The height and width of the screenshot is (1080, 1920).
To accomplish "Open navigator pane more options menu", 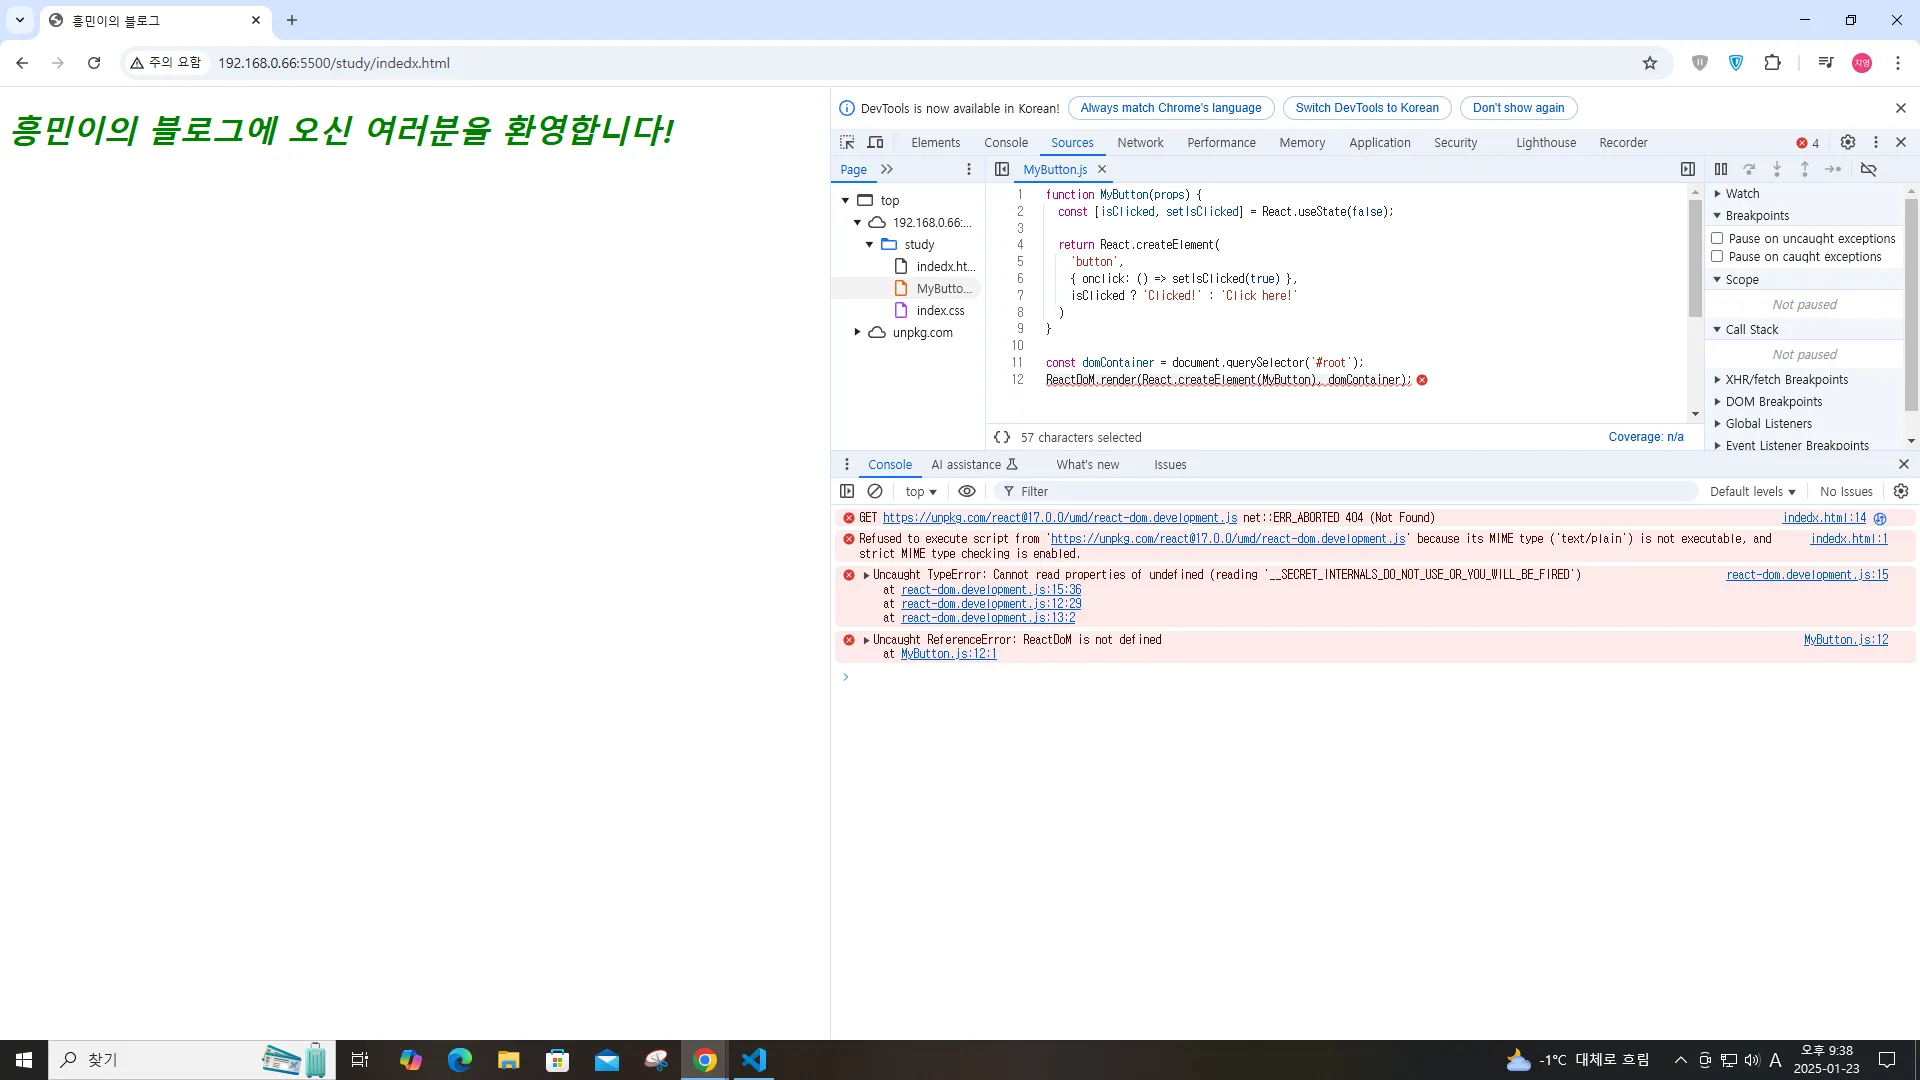I will (x=968, y=169).
